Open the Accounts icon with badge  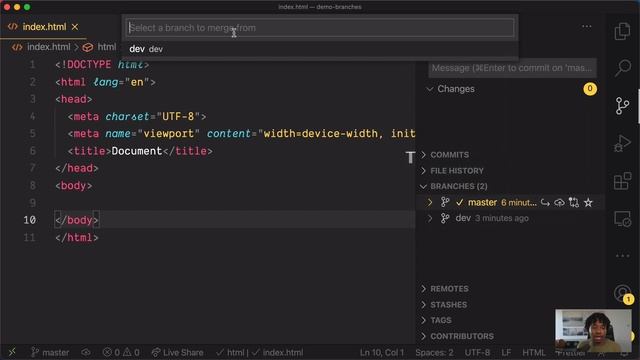click(623, 293)
